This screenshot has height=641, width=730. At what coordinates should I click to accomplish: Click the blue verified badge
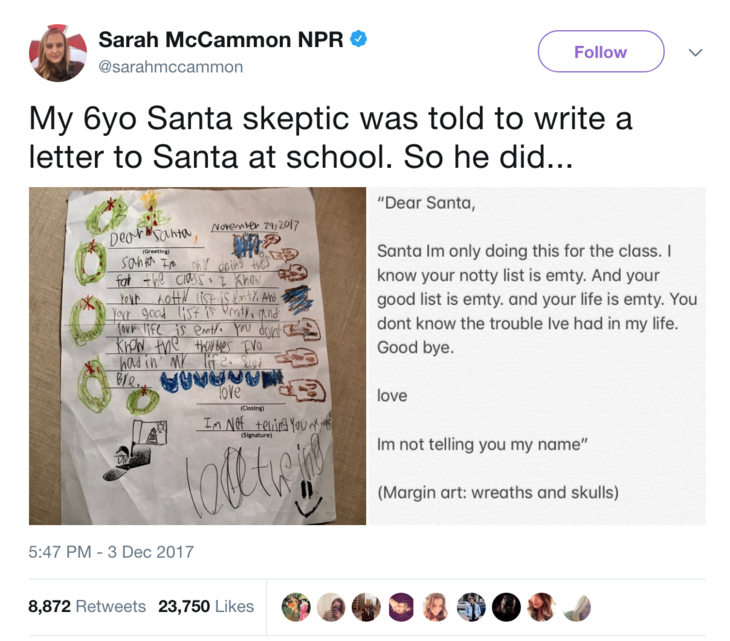tap(358, 40)
